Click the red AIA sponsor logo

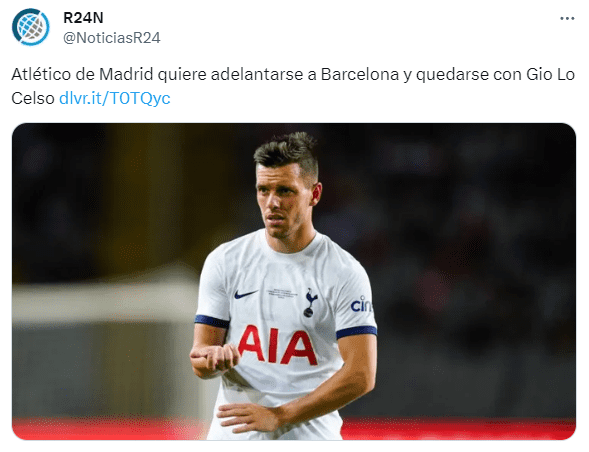pyautogui.click(x=277, y=346)
